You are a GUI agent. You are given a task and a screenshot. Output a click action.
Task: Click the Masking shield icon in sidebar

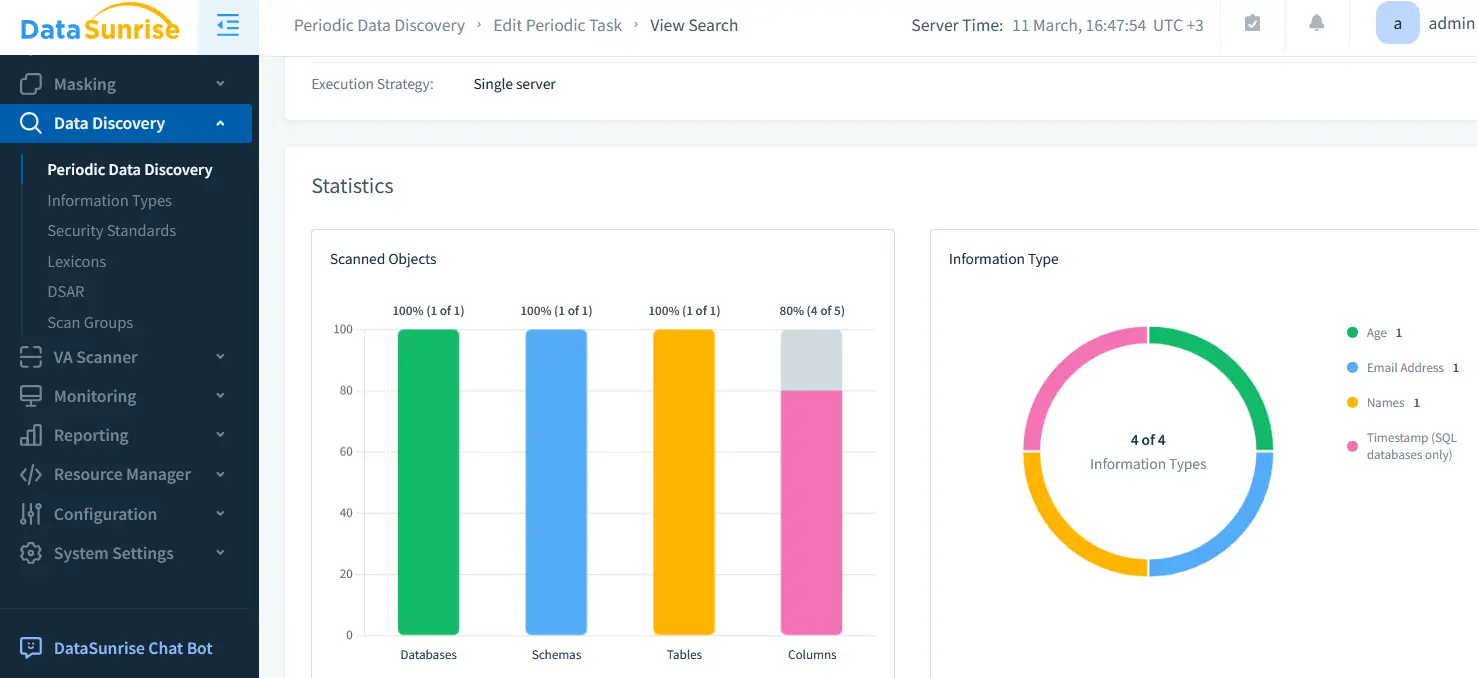pos(31,84)
